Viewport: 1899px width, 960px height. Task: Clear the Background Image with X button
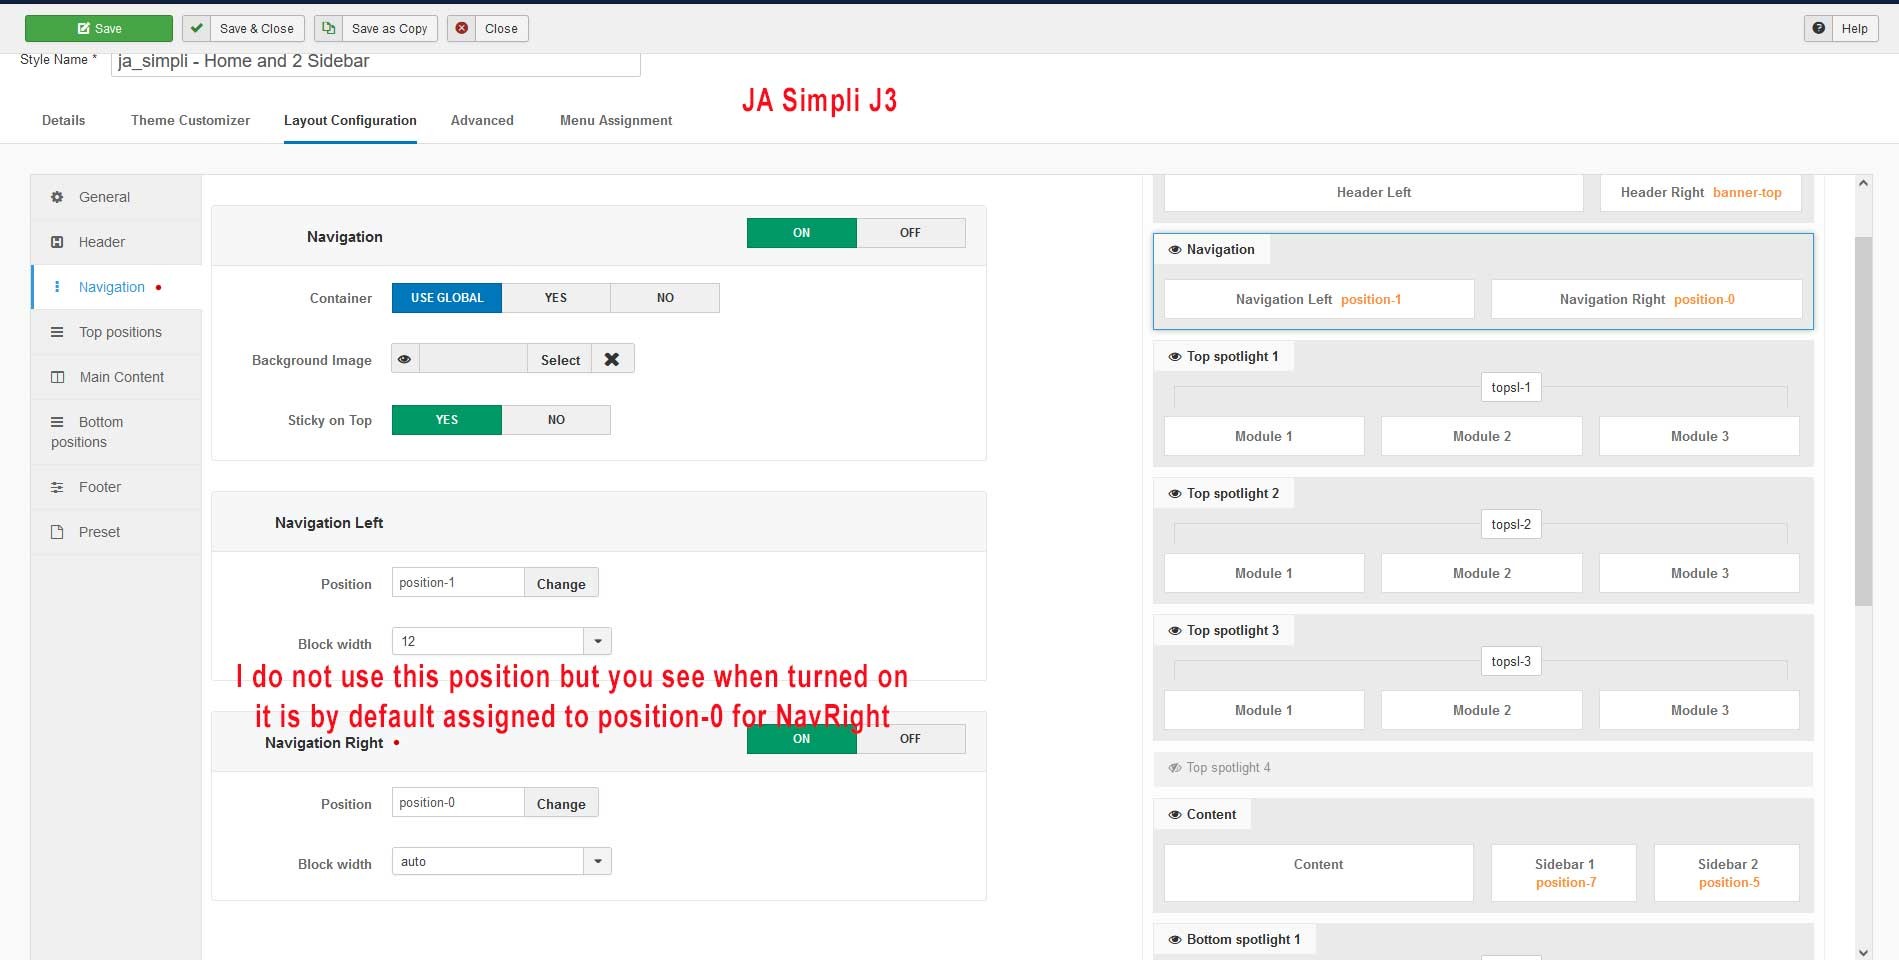(612, 359)
